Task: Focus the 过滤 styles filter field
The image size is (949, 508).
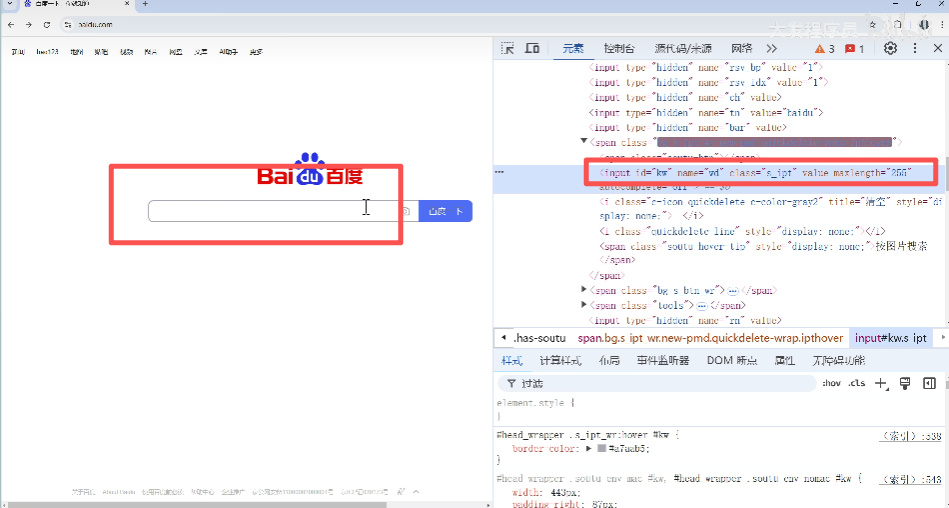Action: click(657, 383)
